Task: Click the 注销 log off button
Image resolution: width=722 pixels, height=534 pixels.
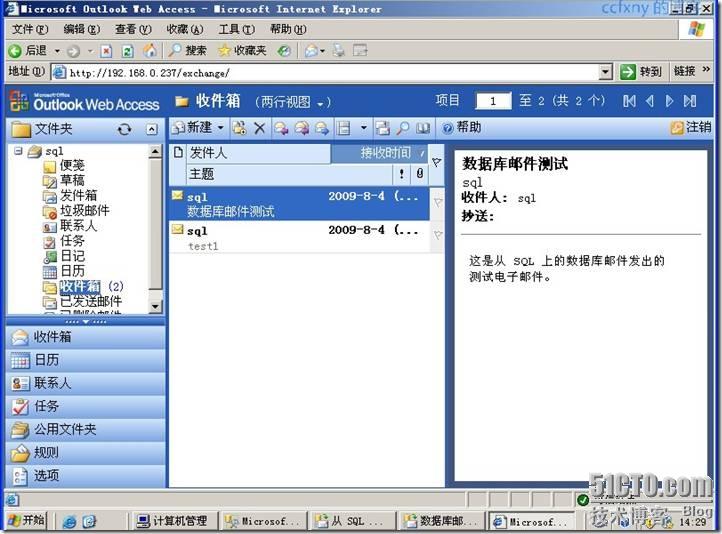Action: (691, 128)
